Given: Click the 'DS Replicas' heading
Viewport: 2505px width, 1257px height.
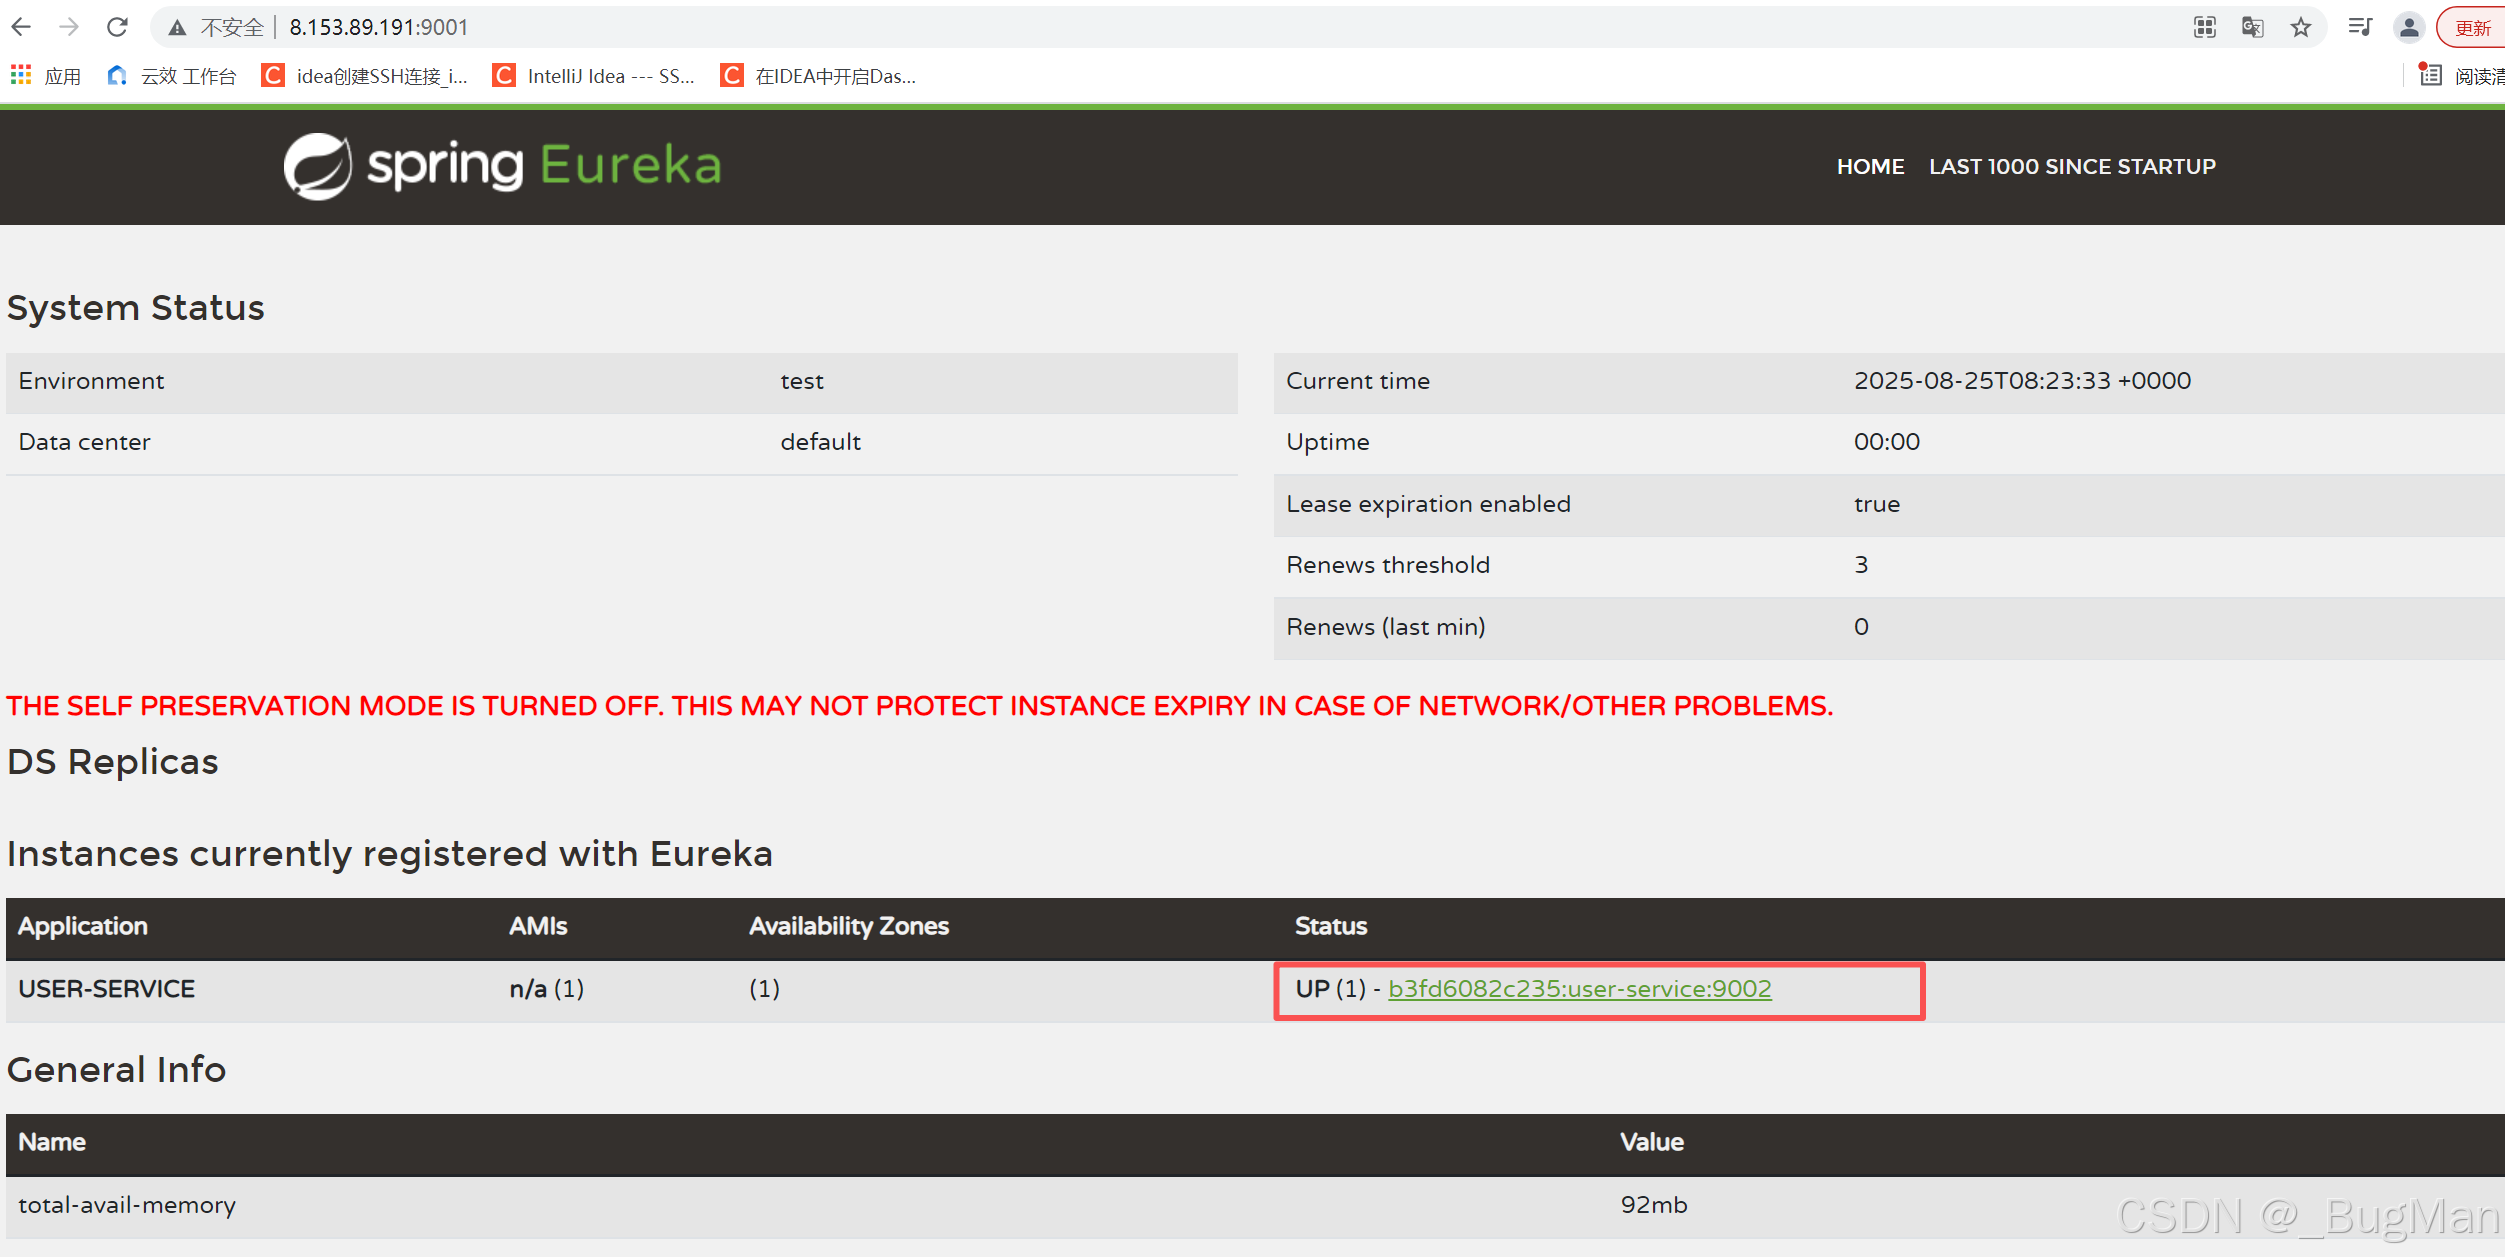Looking at the screenshot, I should (113, 762).
